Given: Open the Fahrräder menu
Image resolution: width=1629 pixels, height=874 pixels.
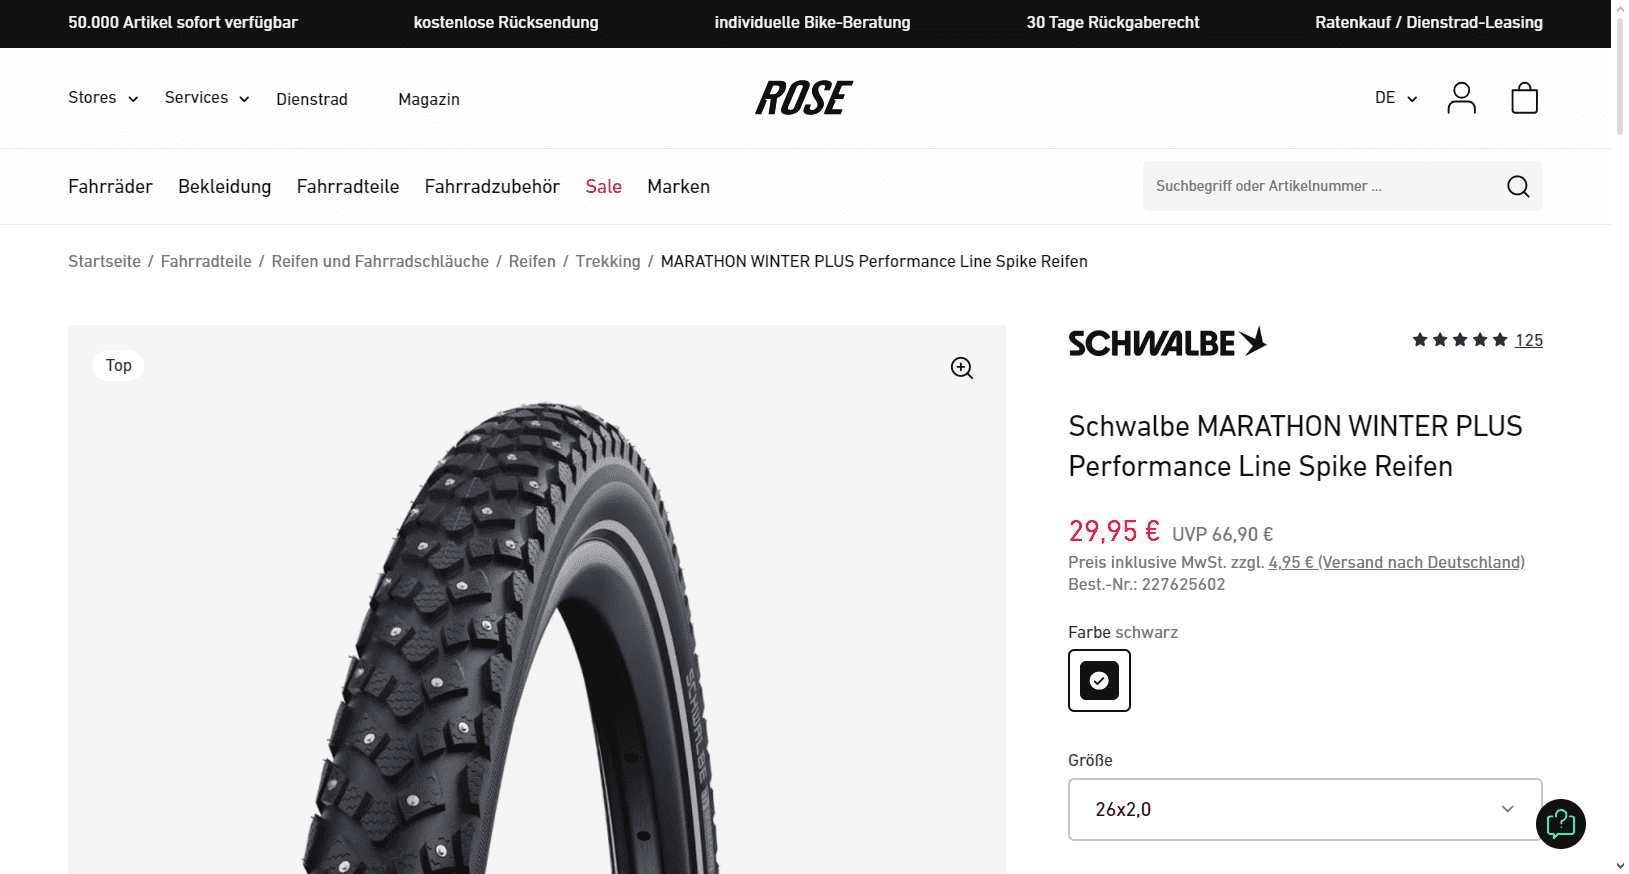Looking at the screenshot, I should 110,187.
